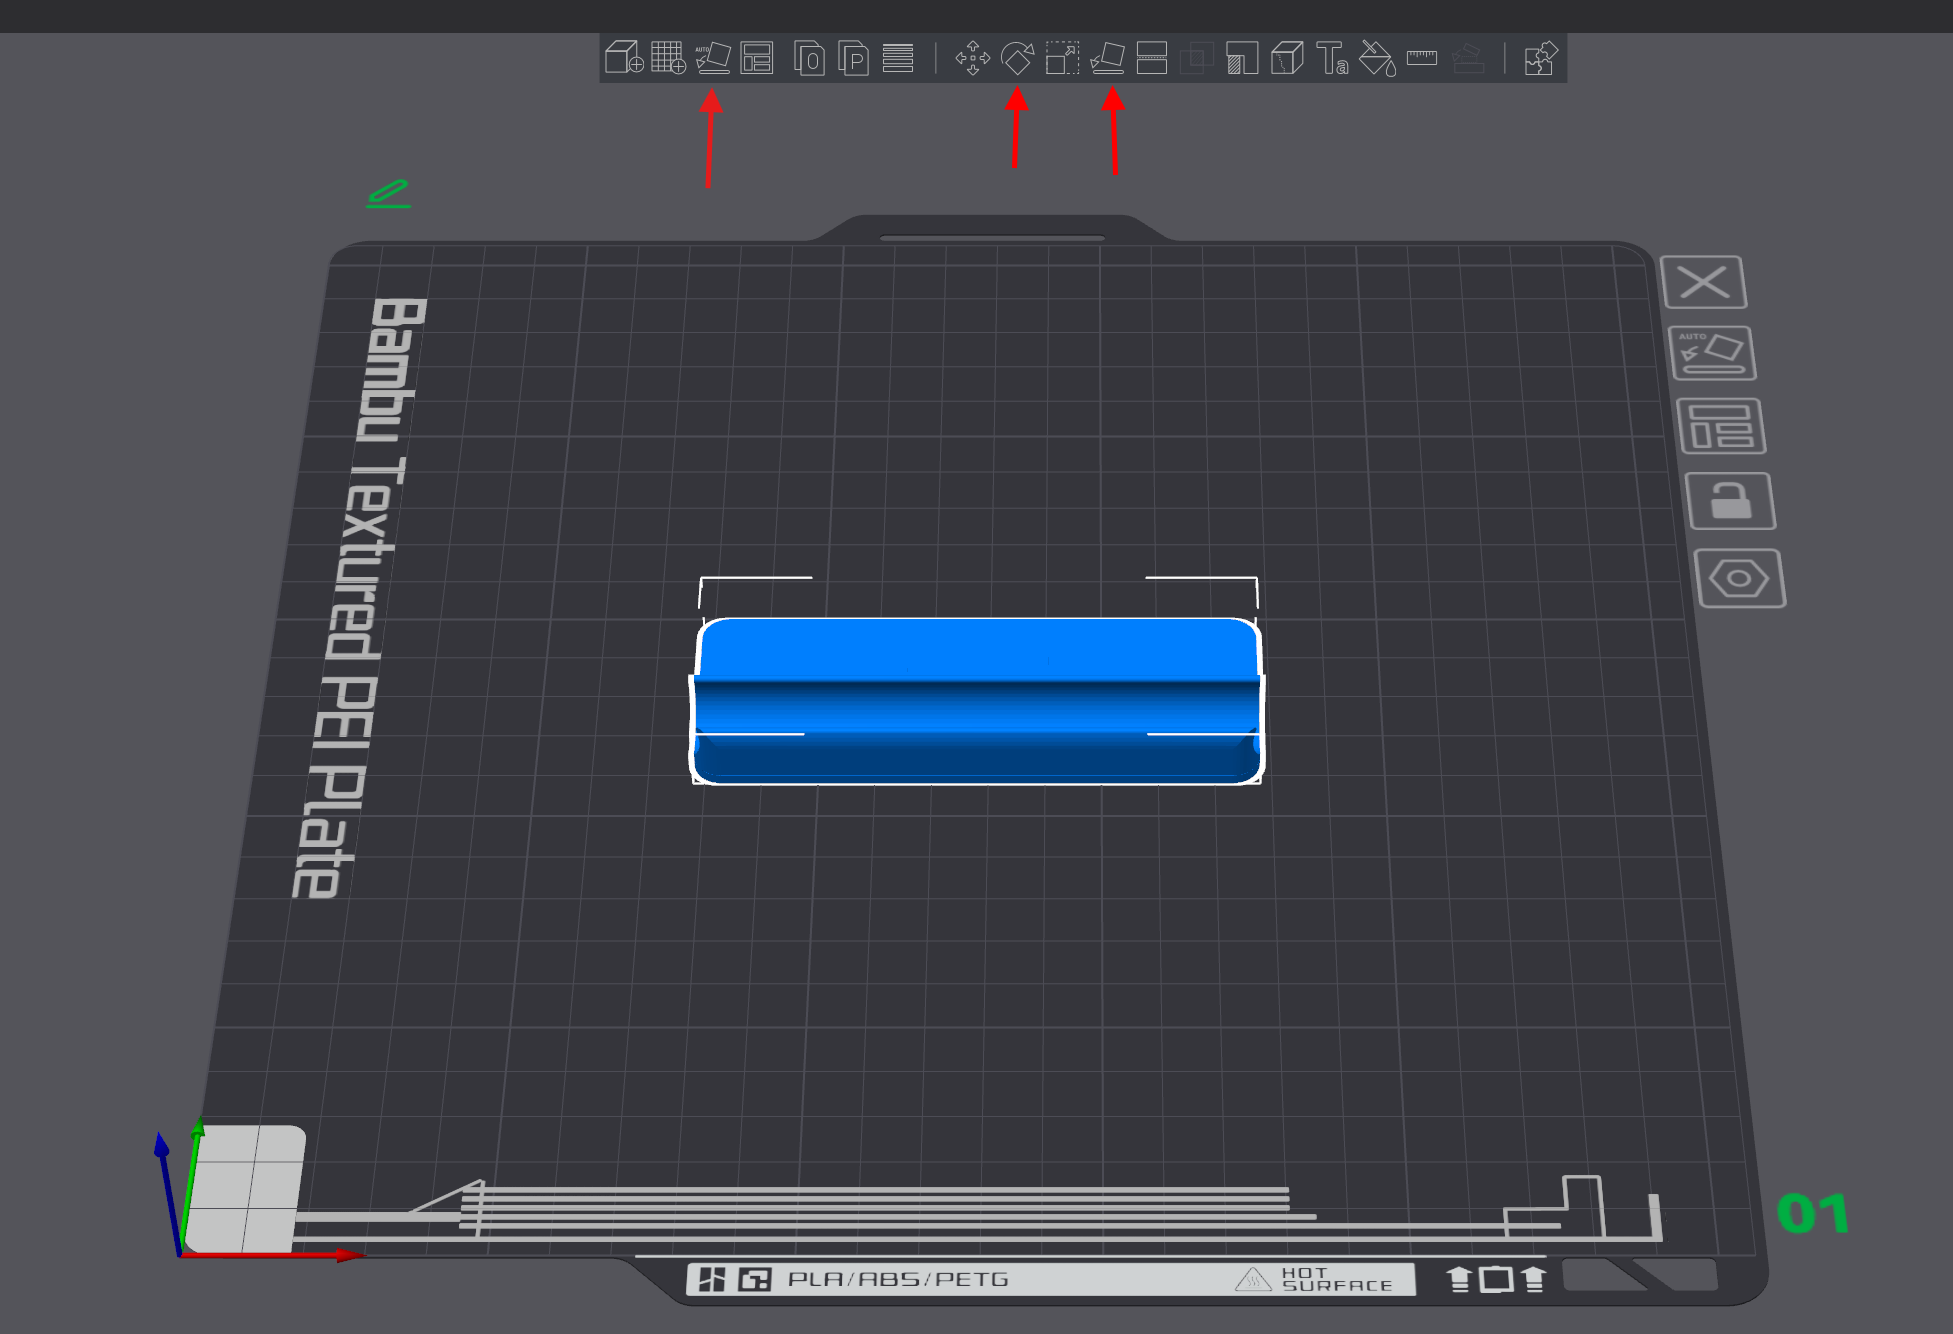Select the Split to objects icon

coord(809,58)
